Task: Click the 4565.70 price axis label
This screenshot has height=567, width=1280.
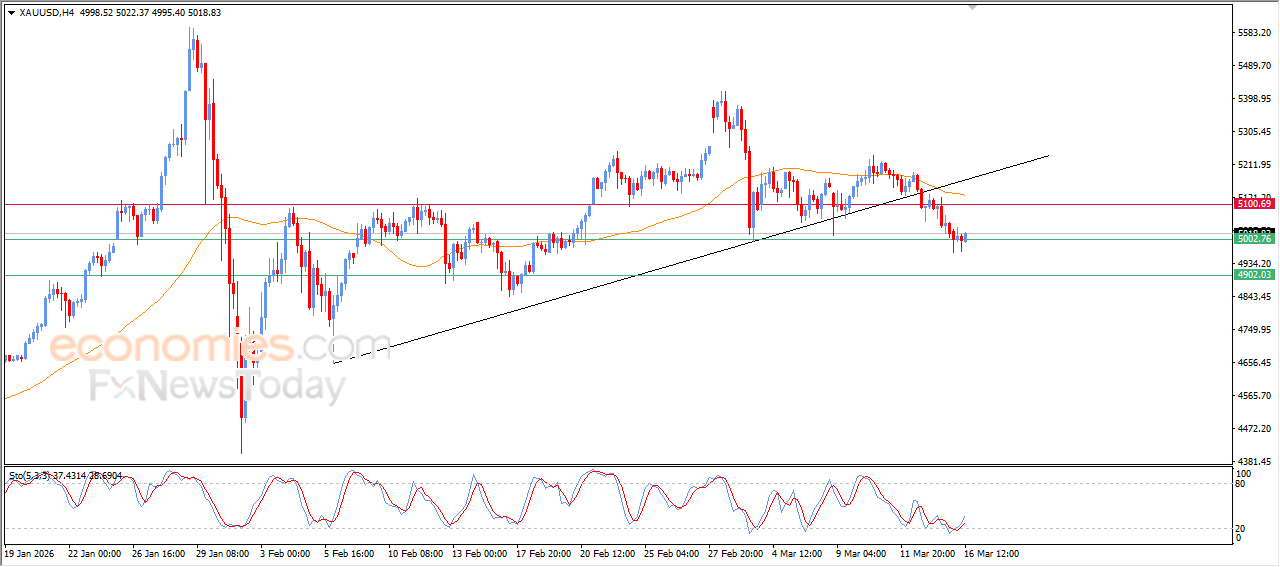Action: (x=1253, y=396)
